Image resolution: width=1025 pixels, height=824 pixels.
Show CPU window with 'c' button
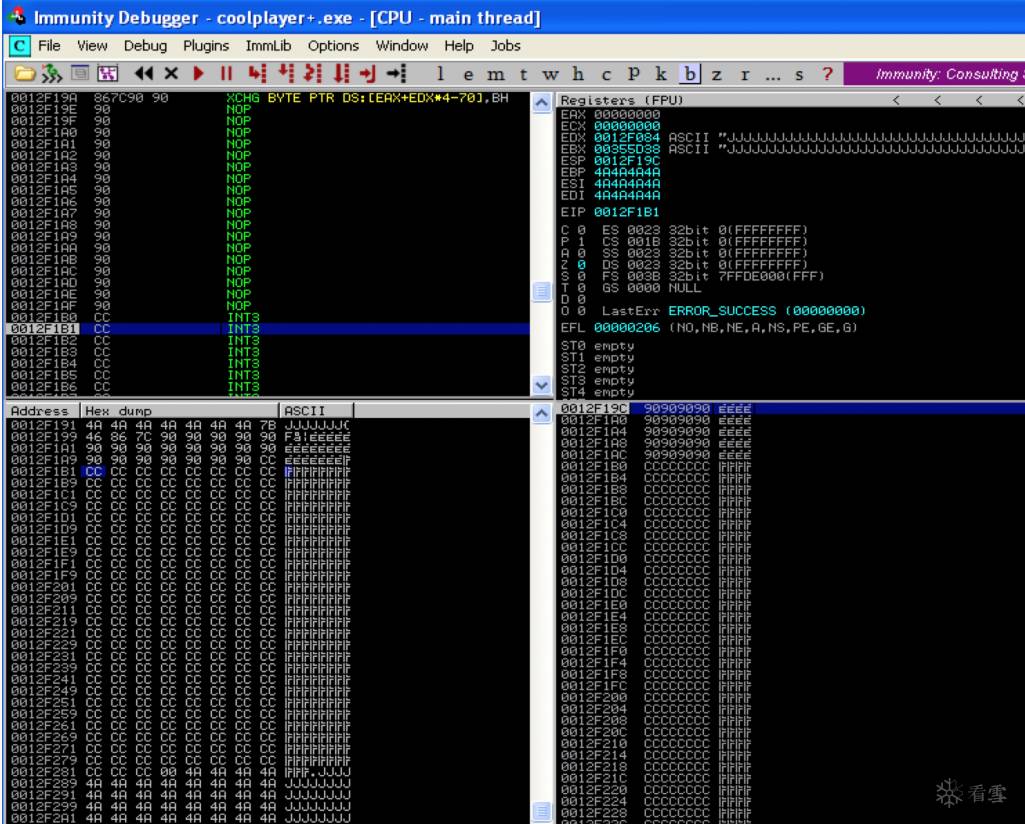click(606, 74)
